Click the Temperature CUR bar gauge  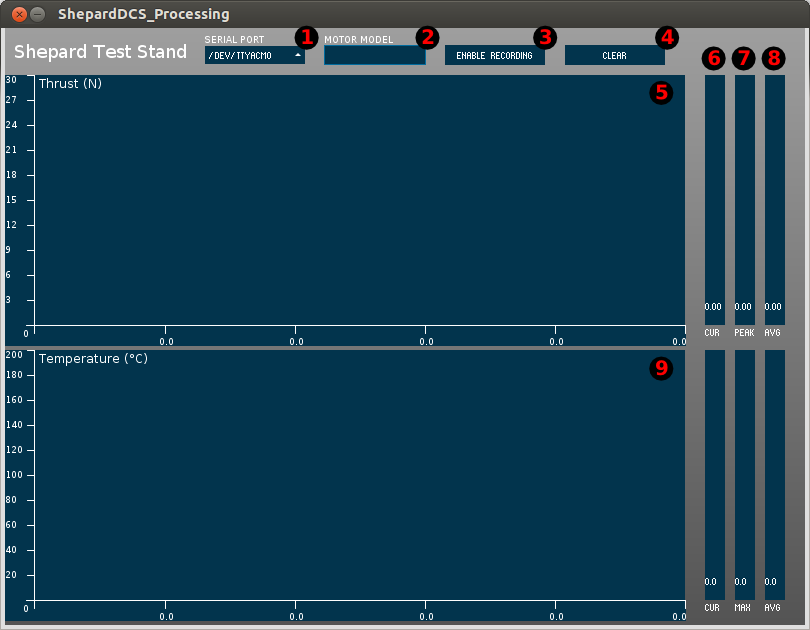coord(714,475)
